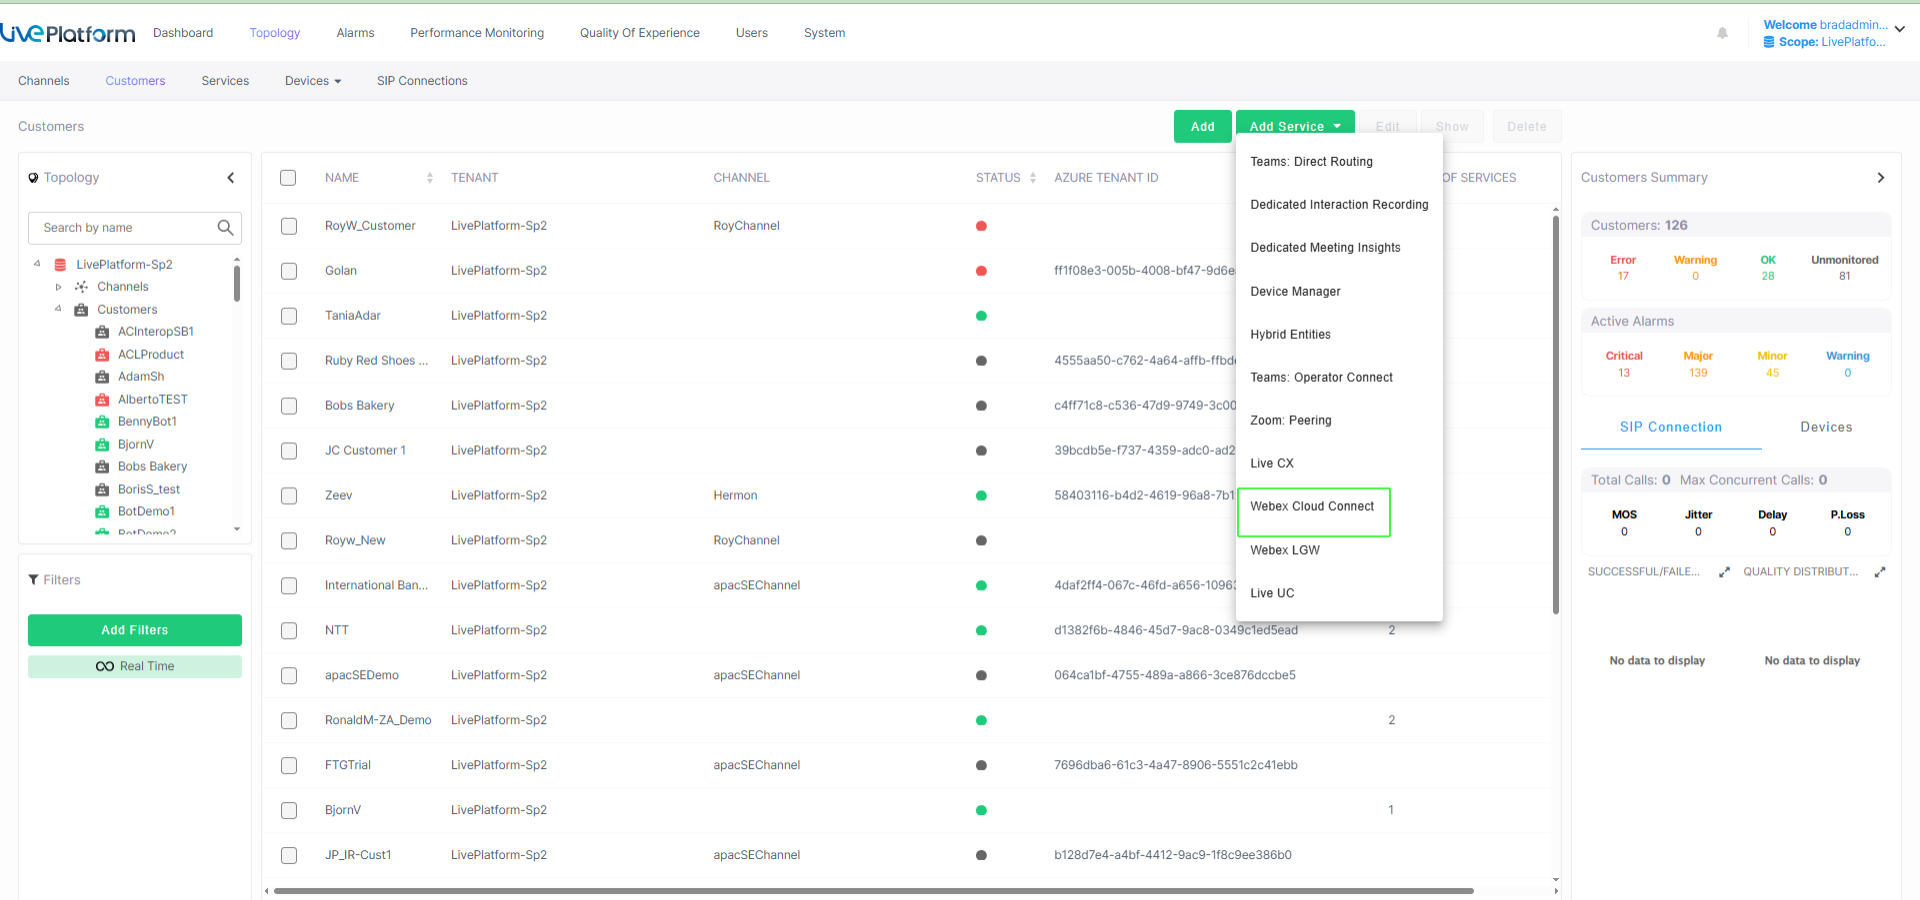Open the Performance Monitoring menu
Image resolution: width=1920 pixels, height=900 pixels.
(x=477, y=33)
